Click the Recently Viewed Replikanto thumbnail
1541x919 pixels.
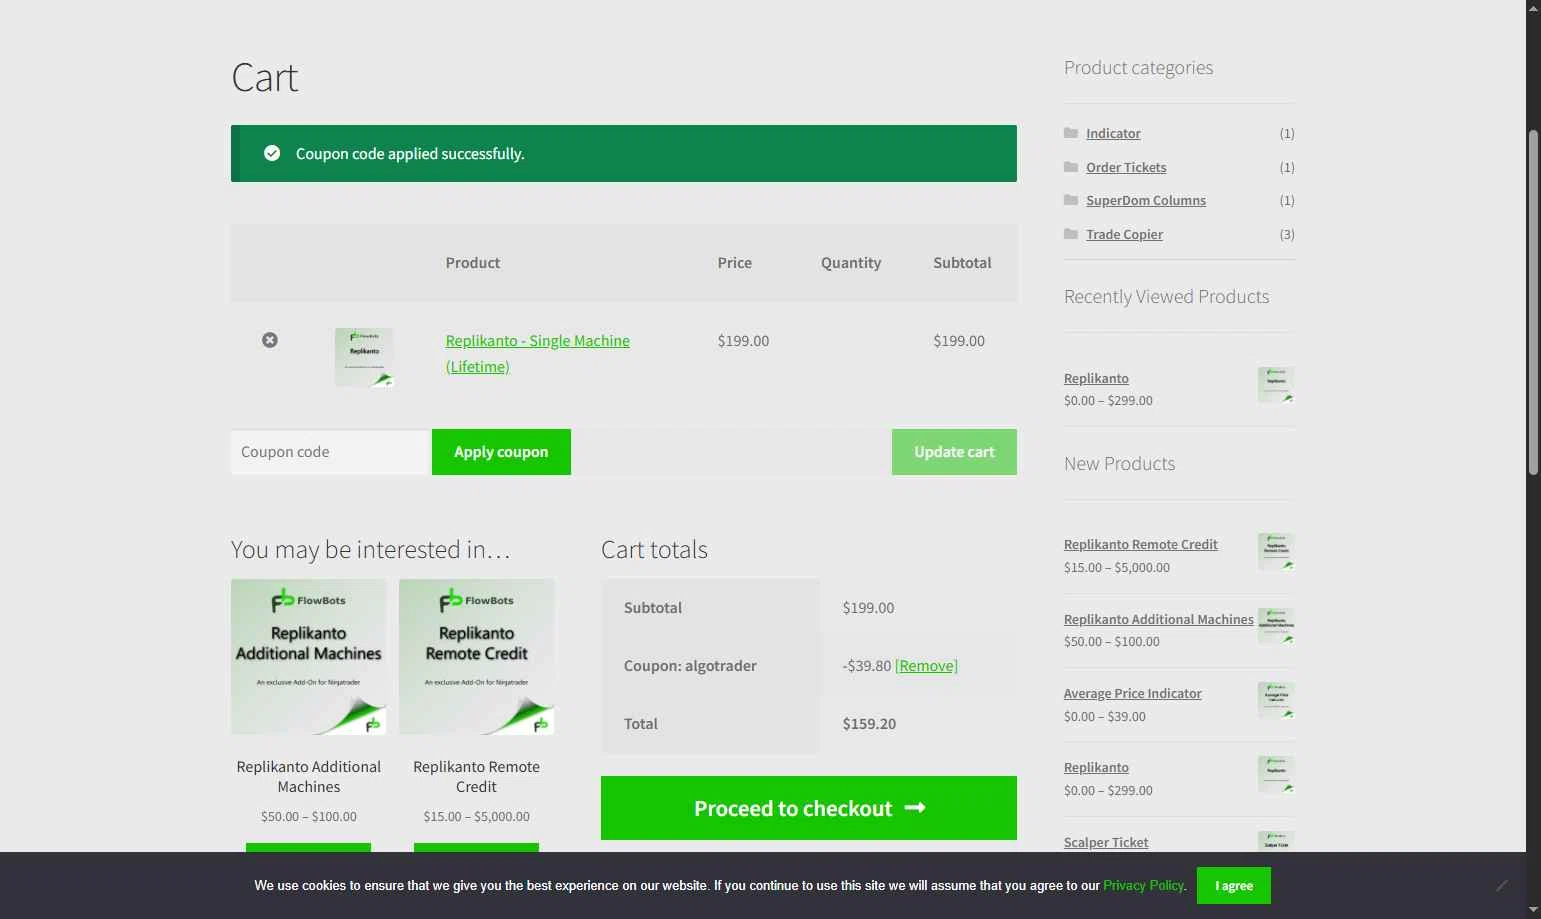1276,385
